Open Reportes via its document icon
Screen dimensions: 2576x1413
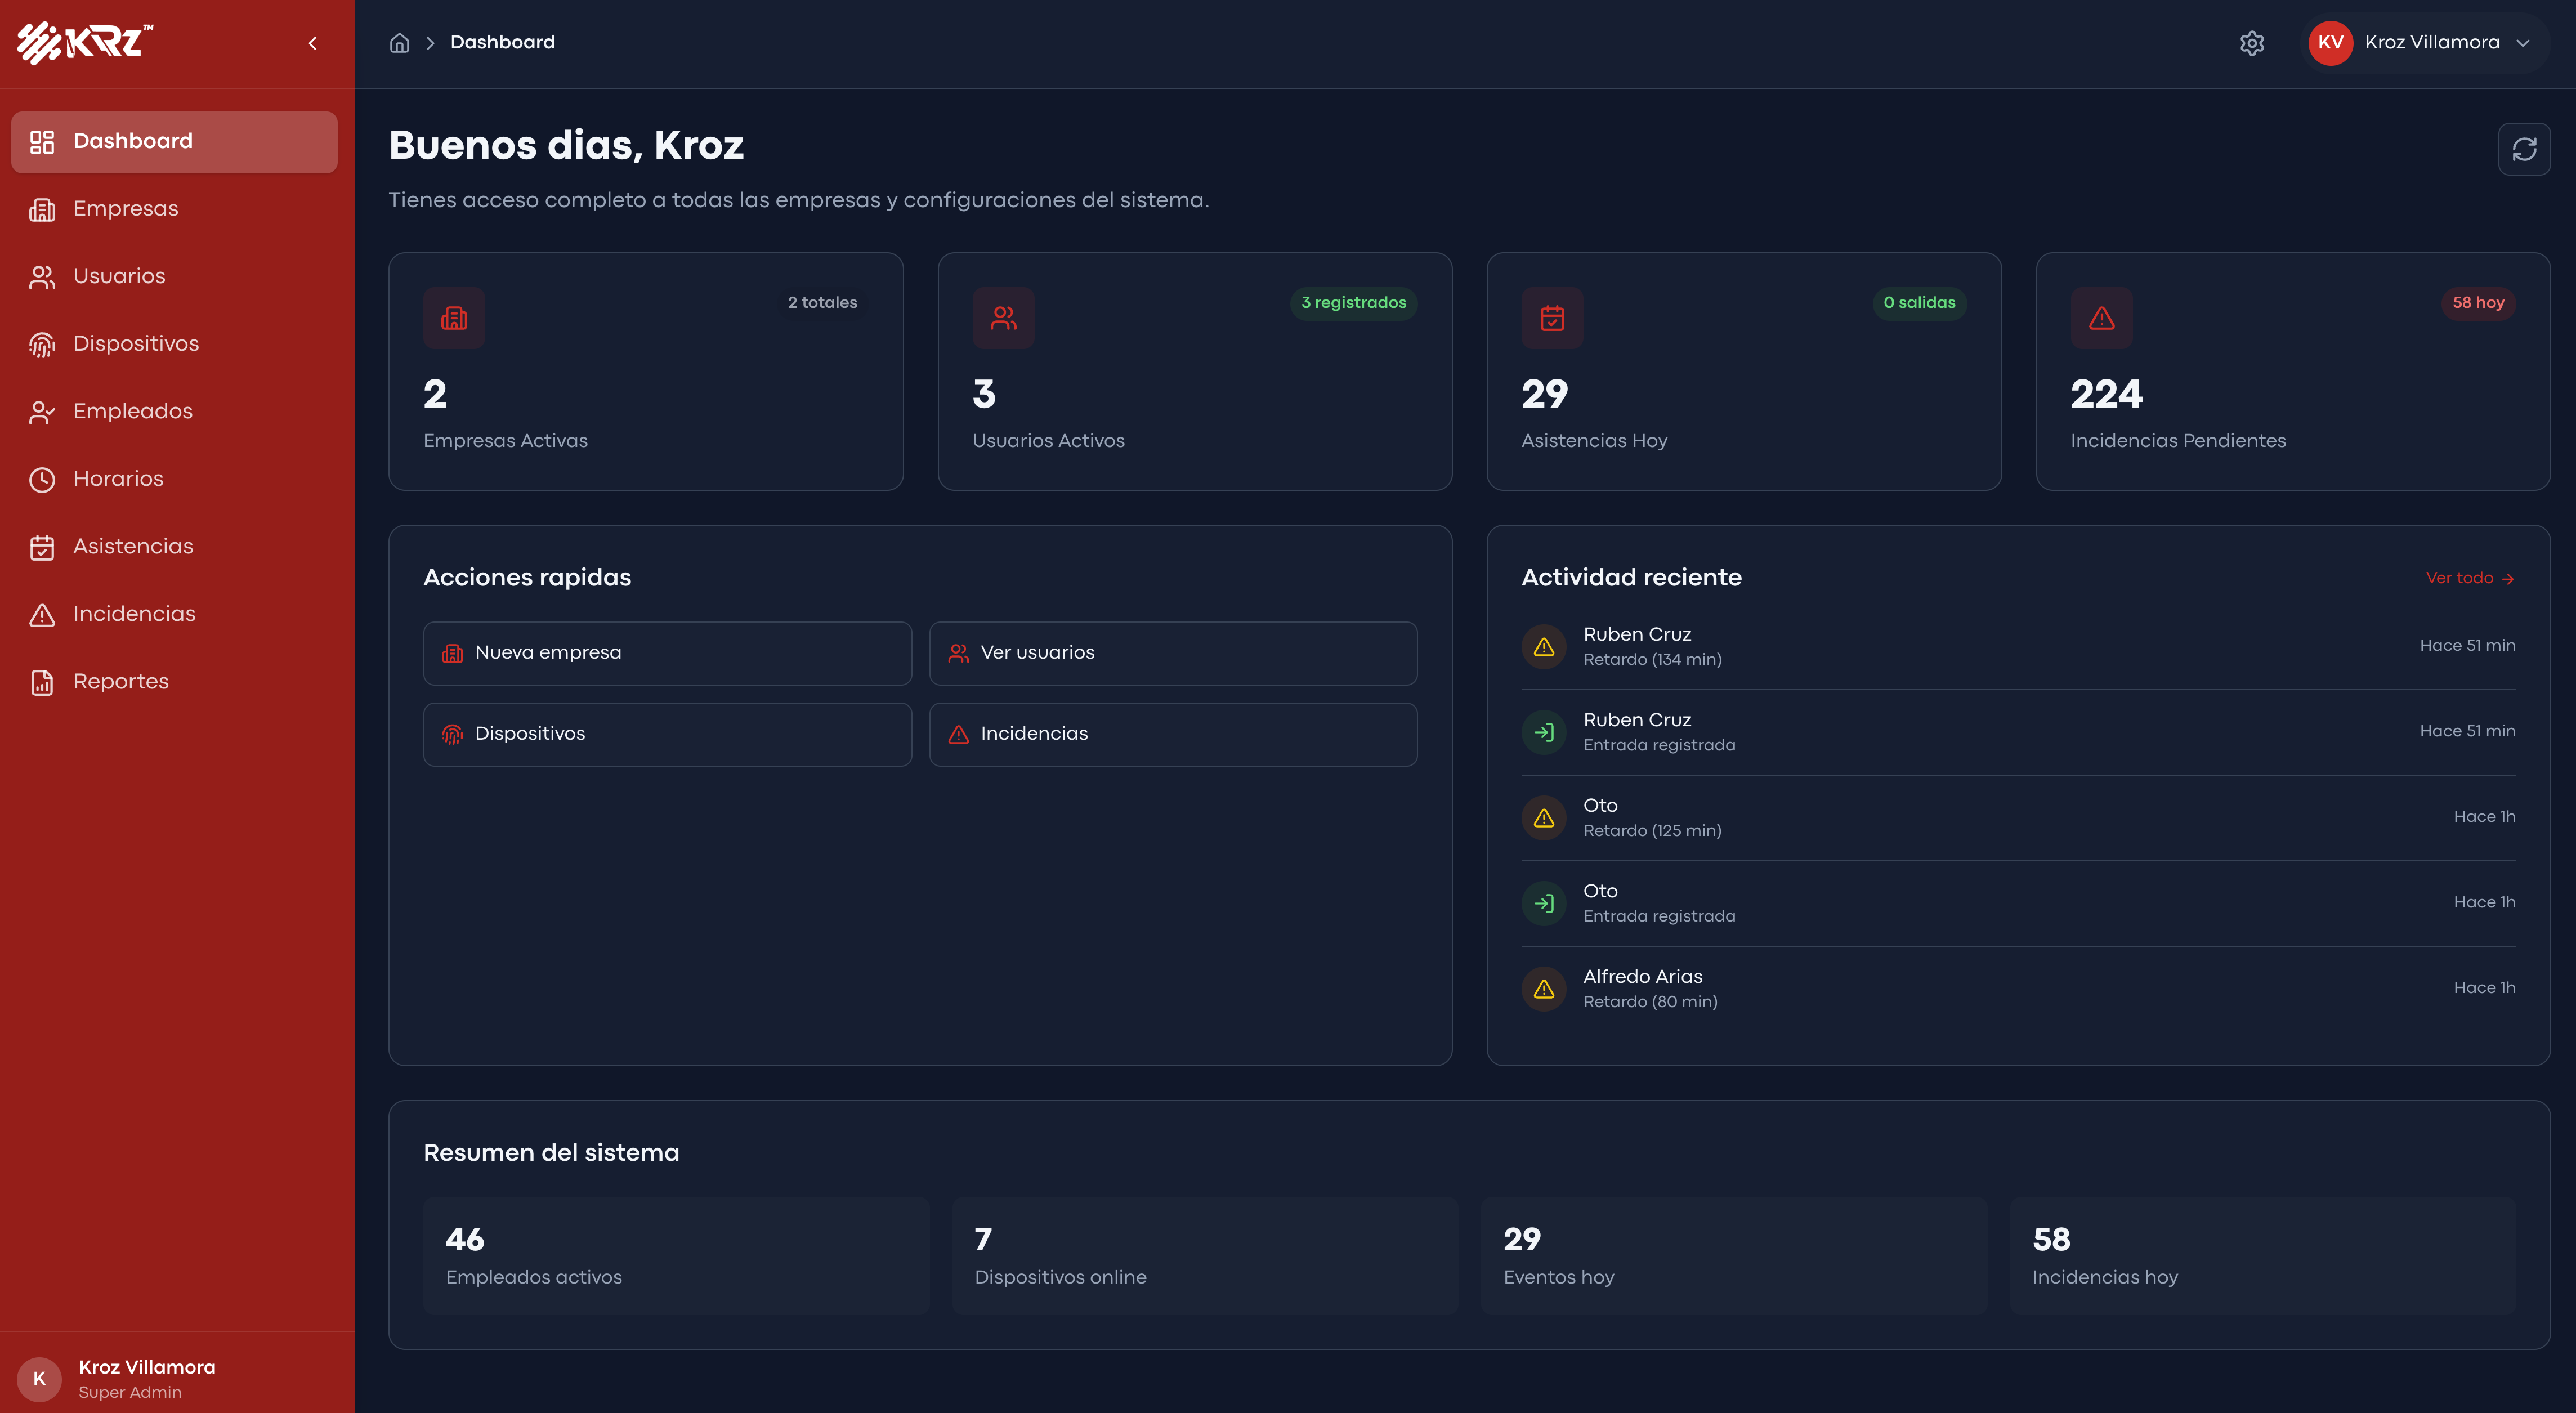pyautogui.click(x=42, y=681)
